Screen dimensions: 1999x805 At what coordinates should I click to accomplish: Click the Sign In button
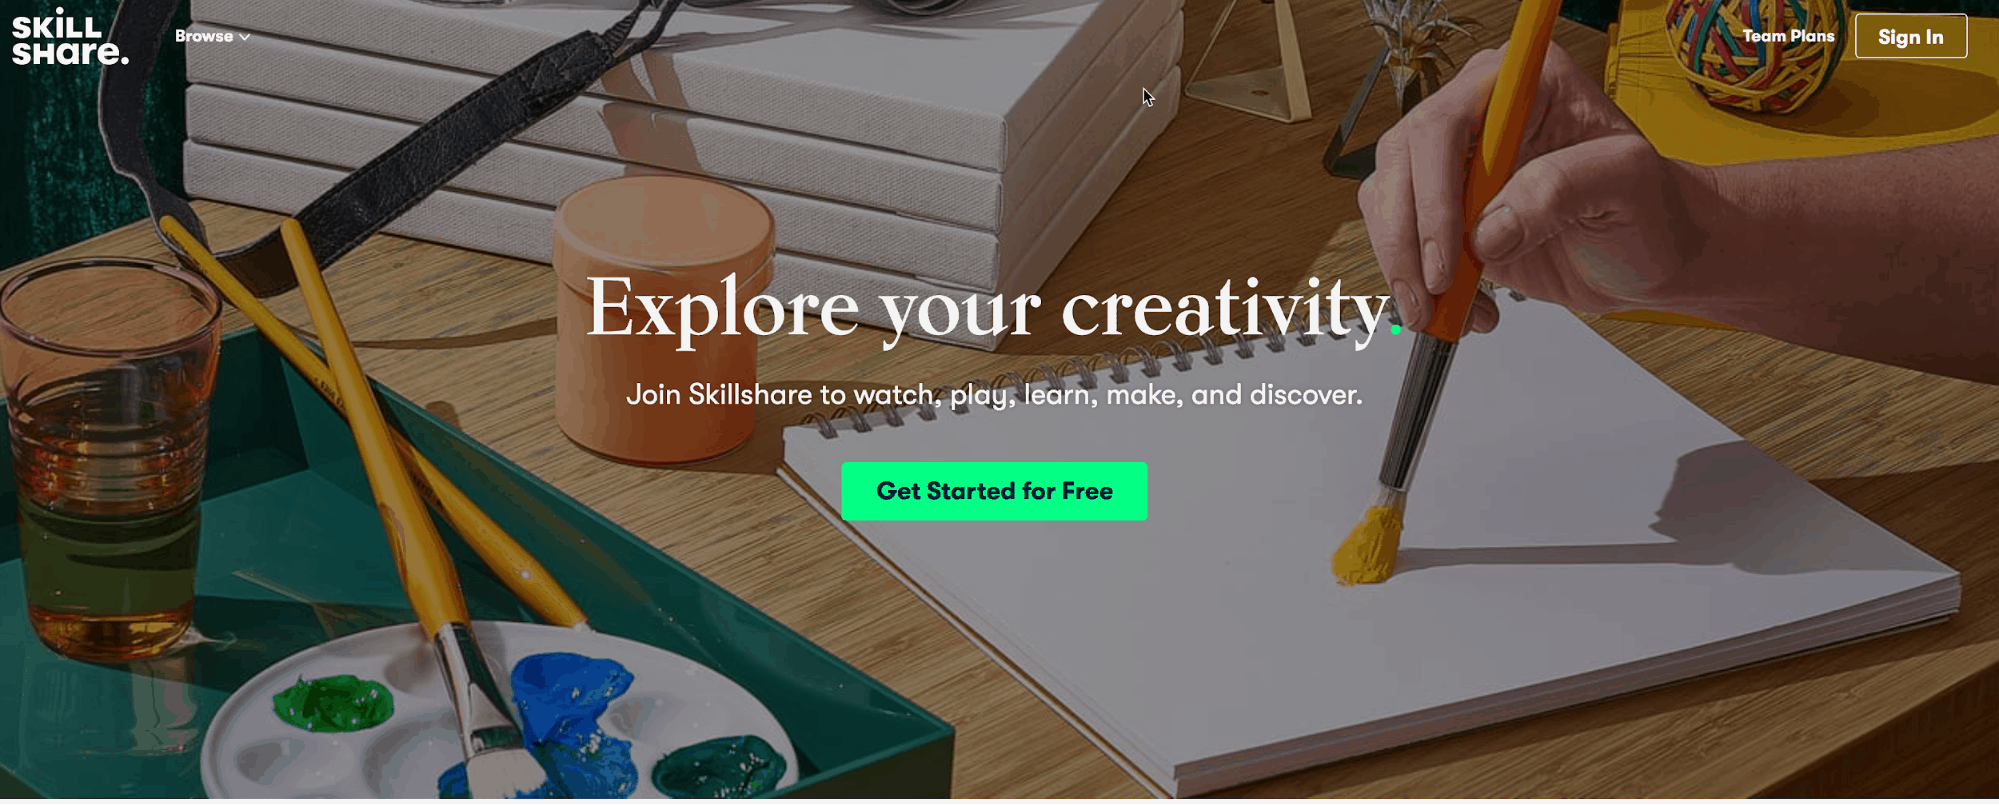1910,36
